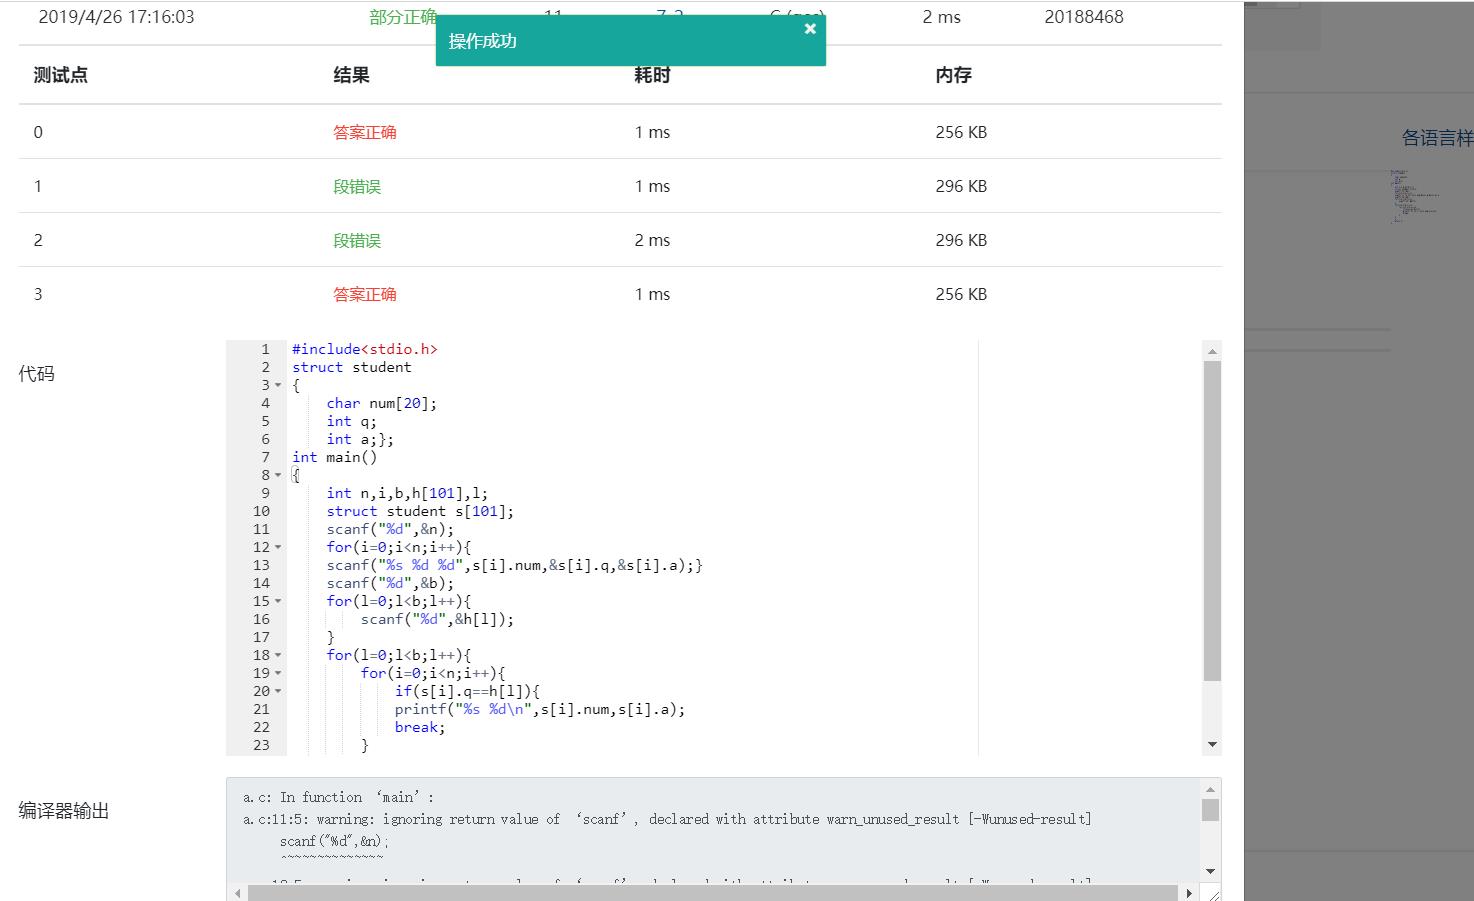Click the break; statement on line 22
Viewport: 1474px width, 901px height.
click(420, 727)
